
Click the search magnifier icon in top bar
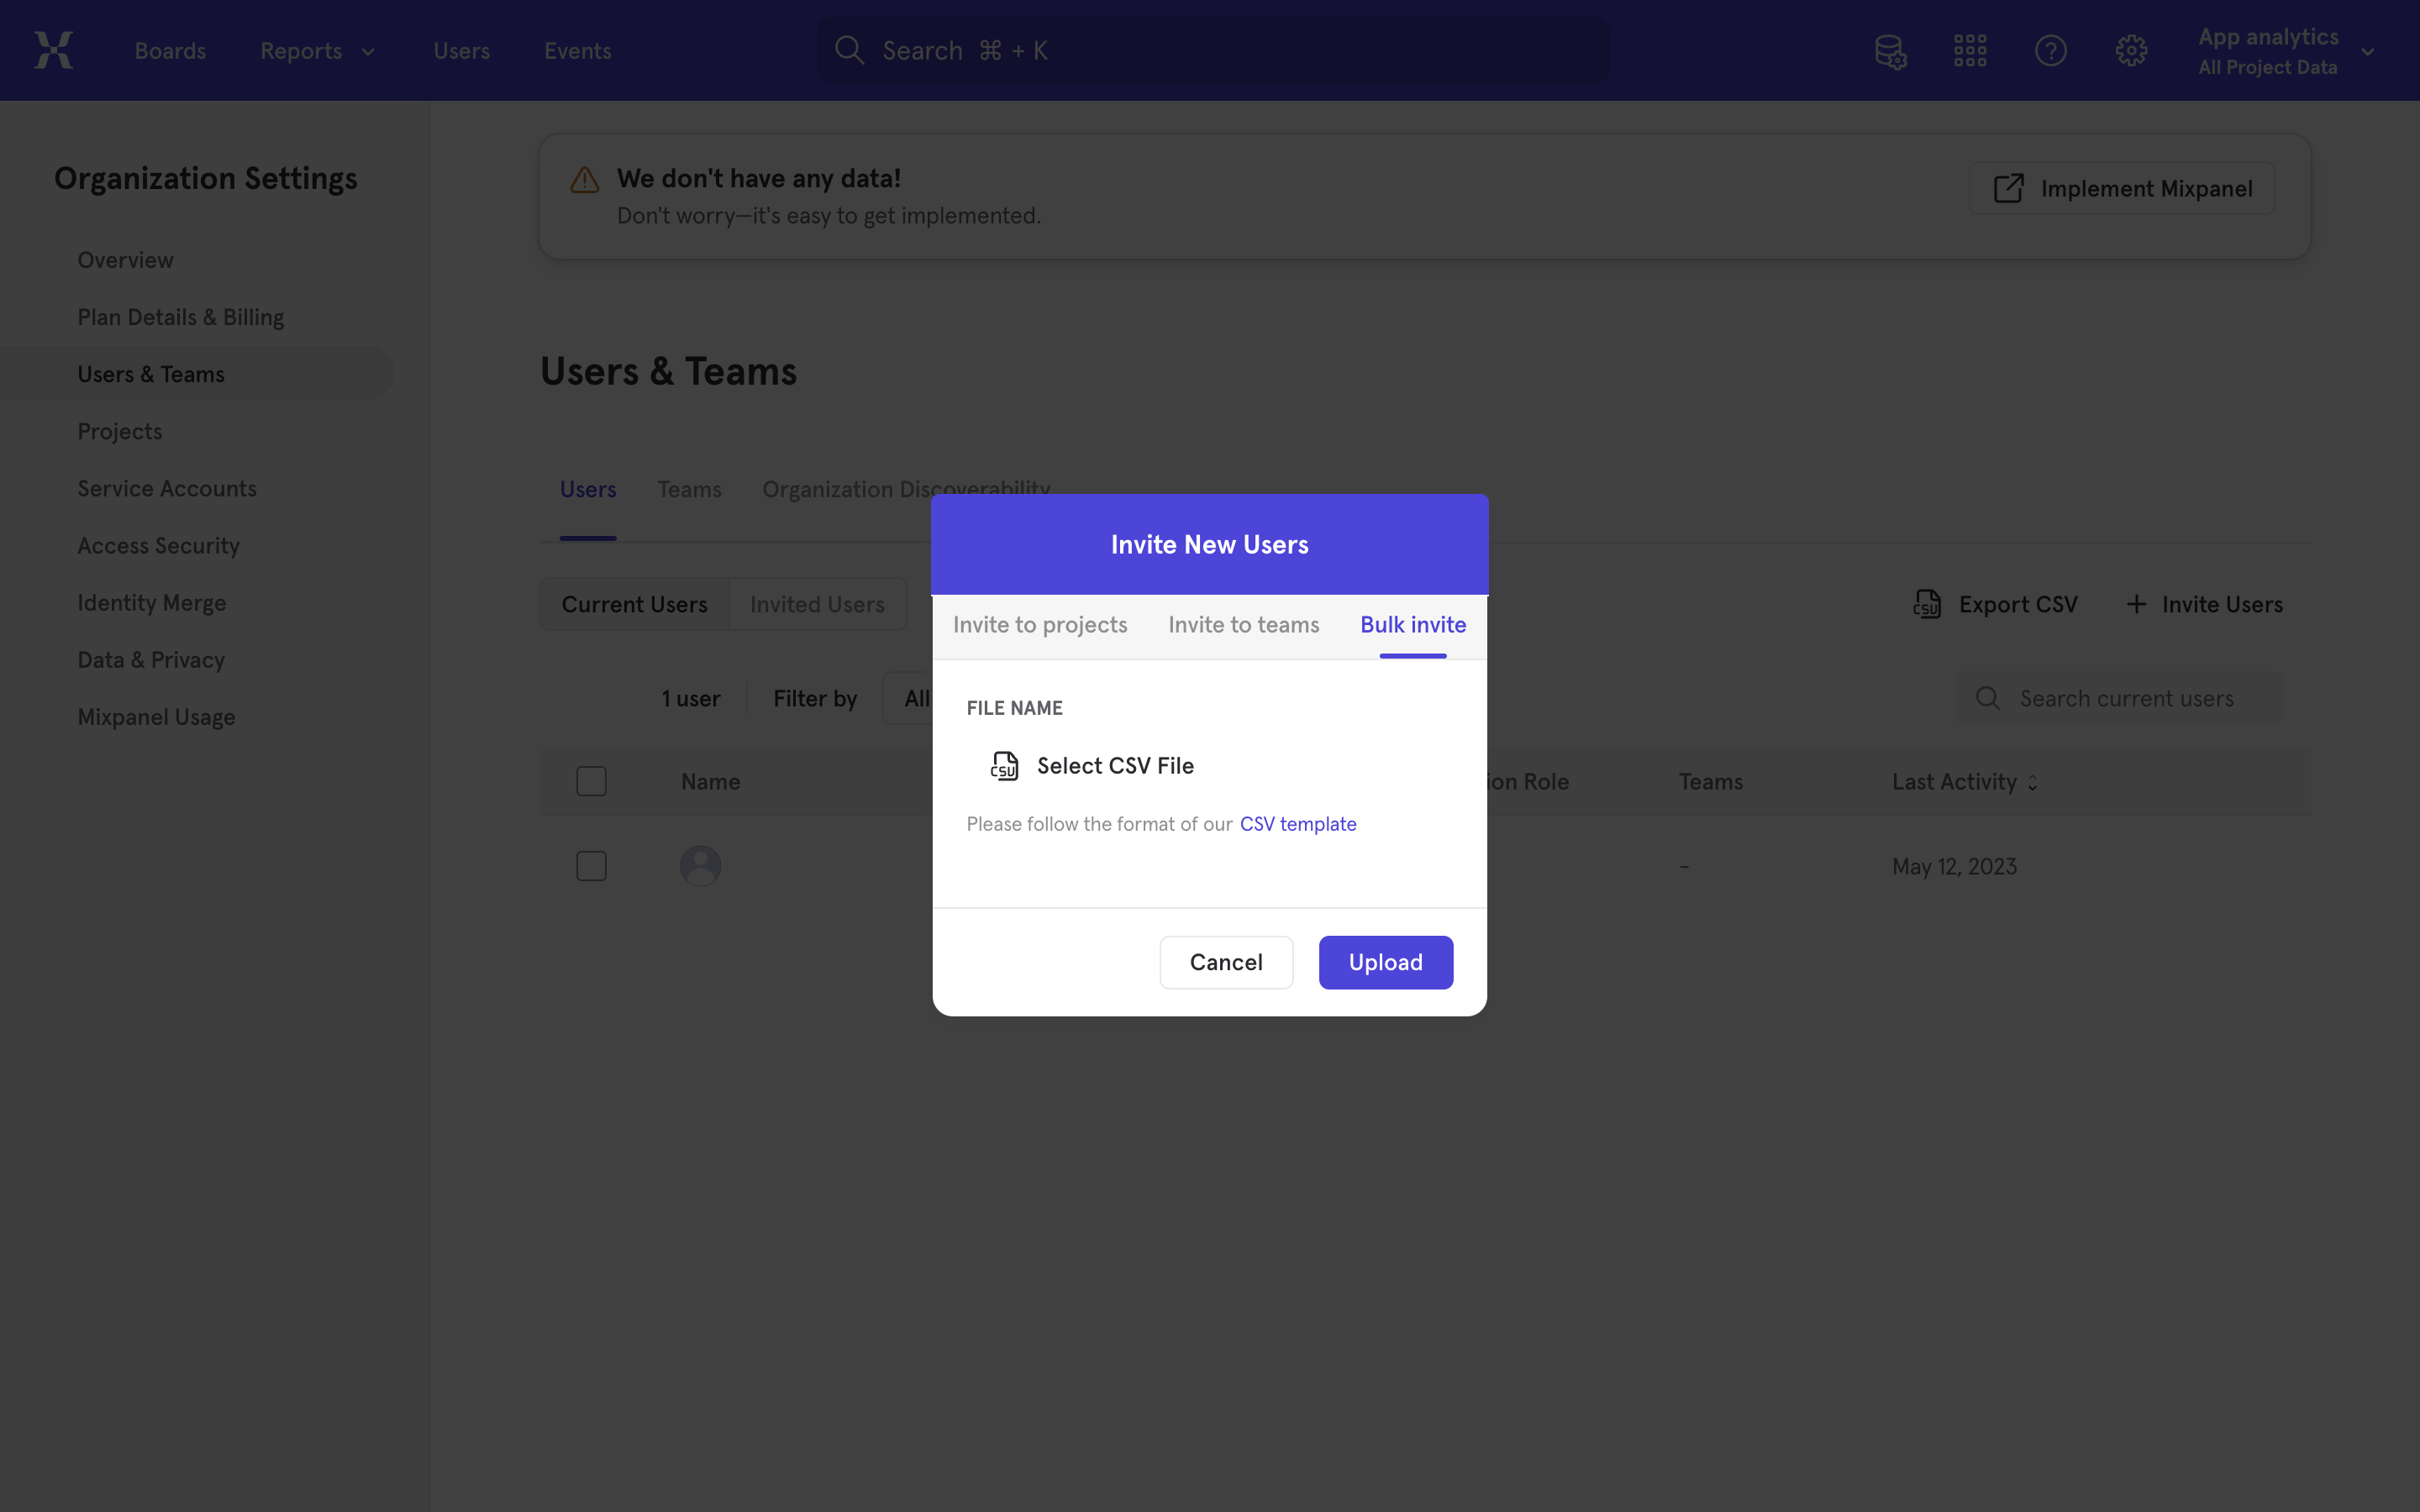[849, 50]
